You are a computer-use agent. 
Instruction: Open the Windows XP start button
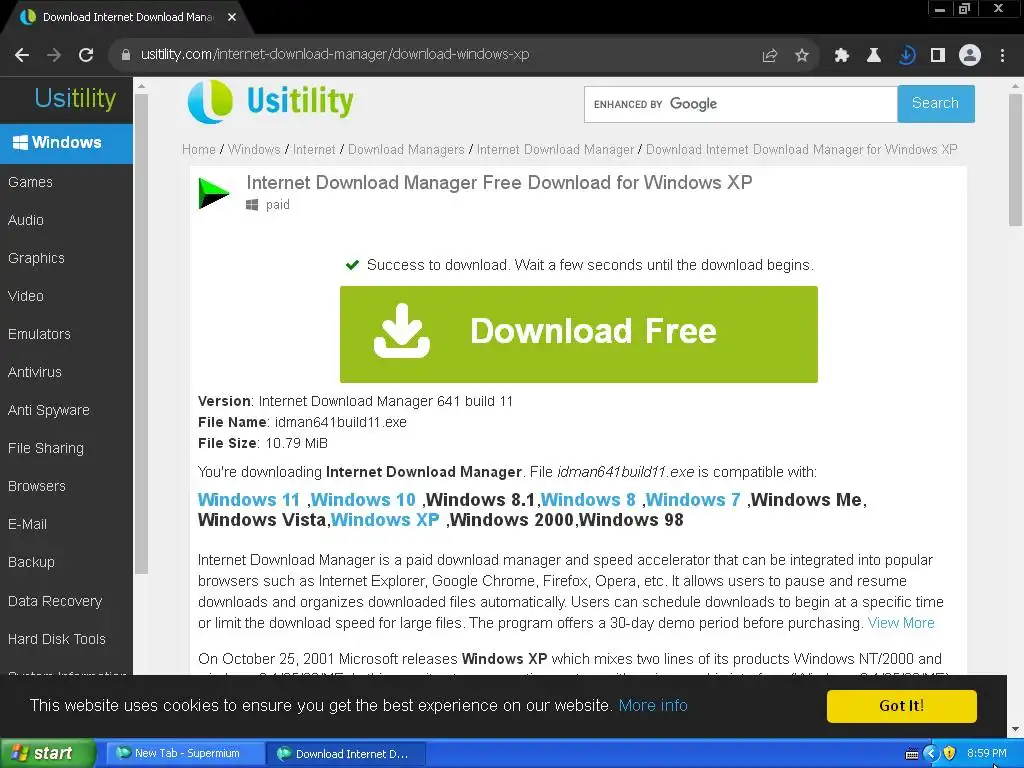(48, 754)
